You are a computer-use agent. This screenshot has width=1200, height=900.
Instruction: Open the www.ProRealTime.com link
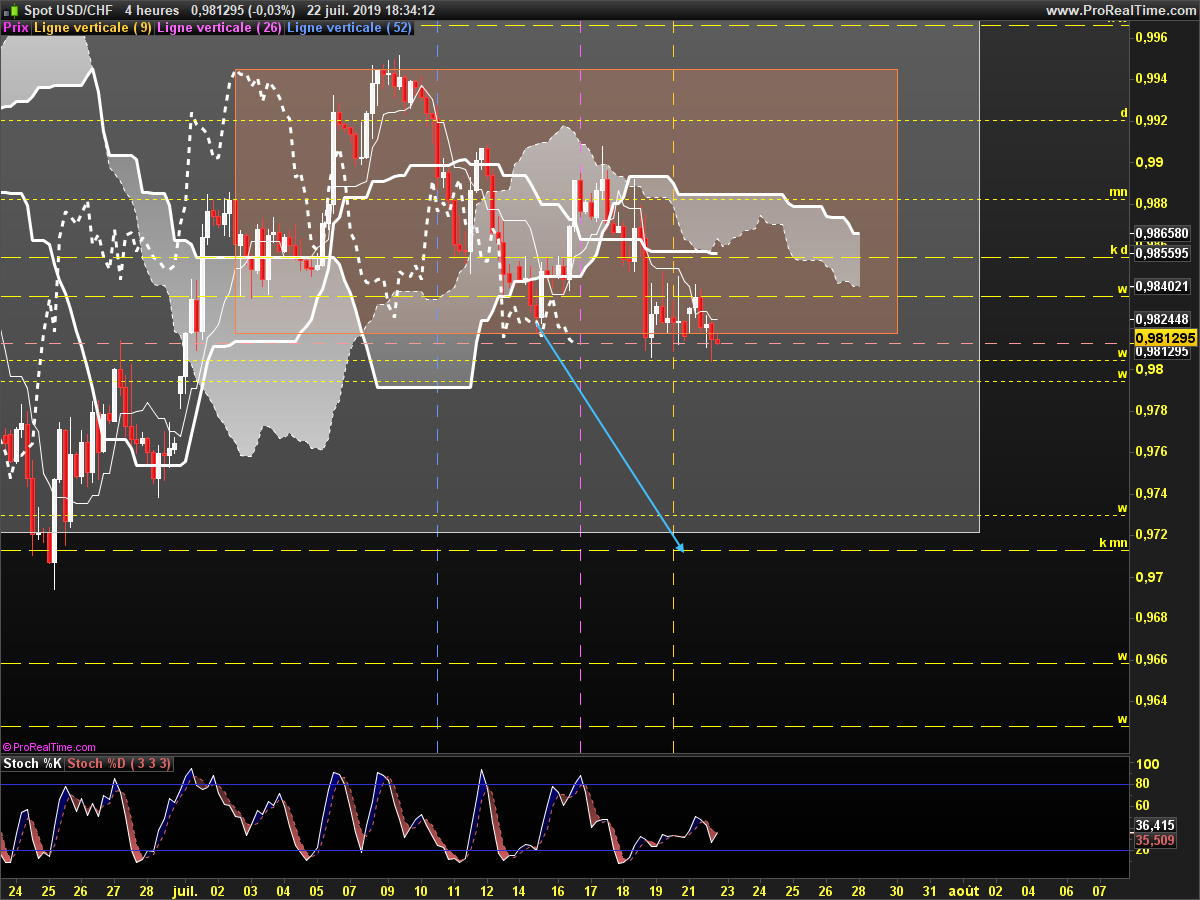pyautogui.click(x=1120, y=10)
